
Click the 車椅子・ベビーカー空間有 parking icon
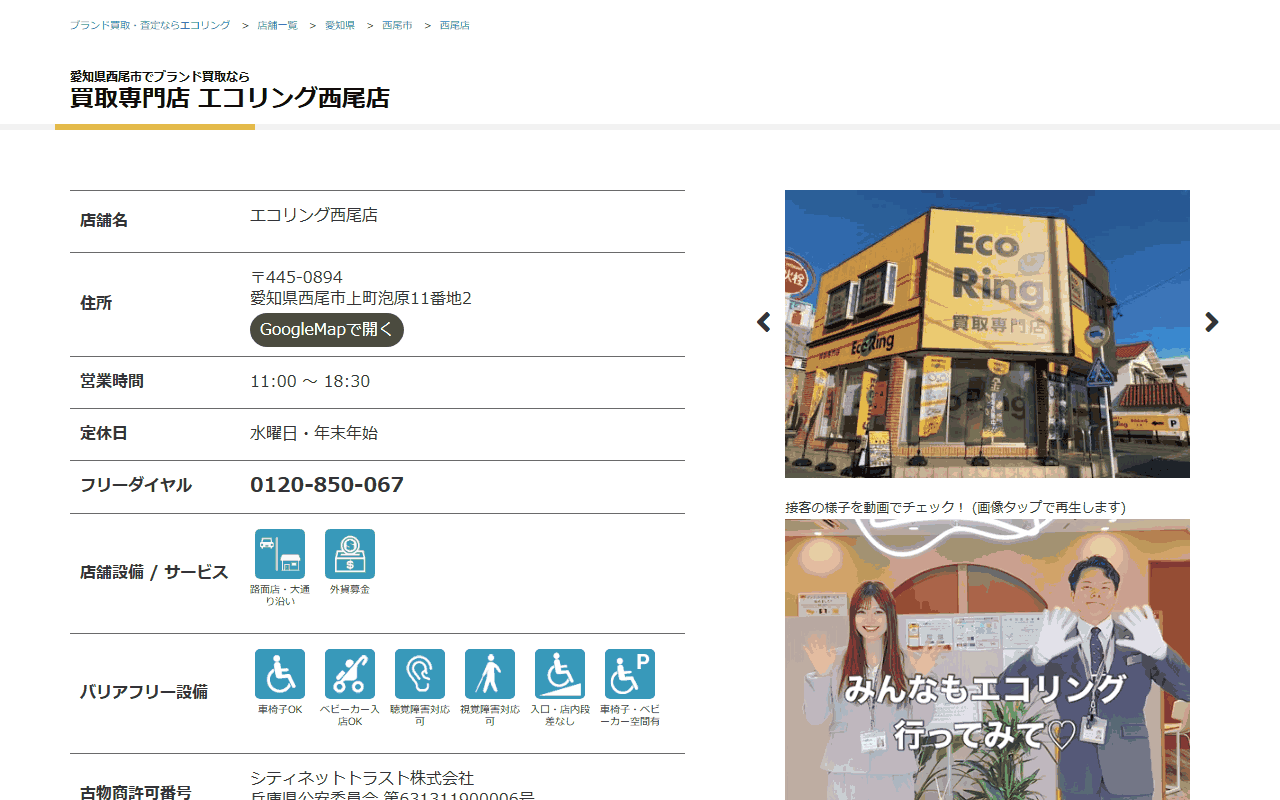pos(630,674)
